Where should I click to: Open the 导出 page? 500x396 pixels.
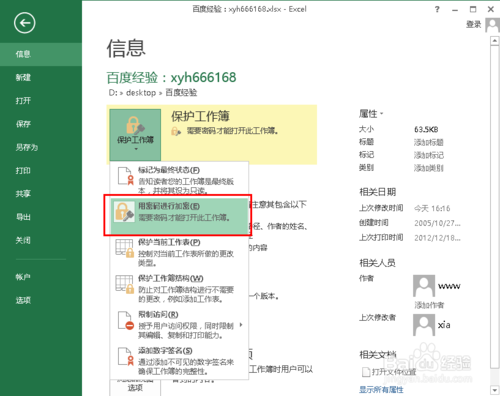41,217
